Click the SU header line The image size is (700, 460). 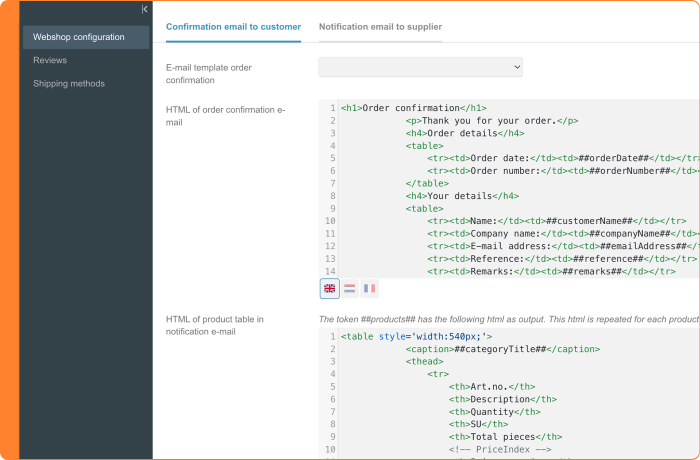pos(478,424)
